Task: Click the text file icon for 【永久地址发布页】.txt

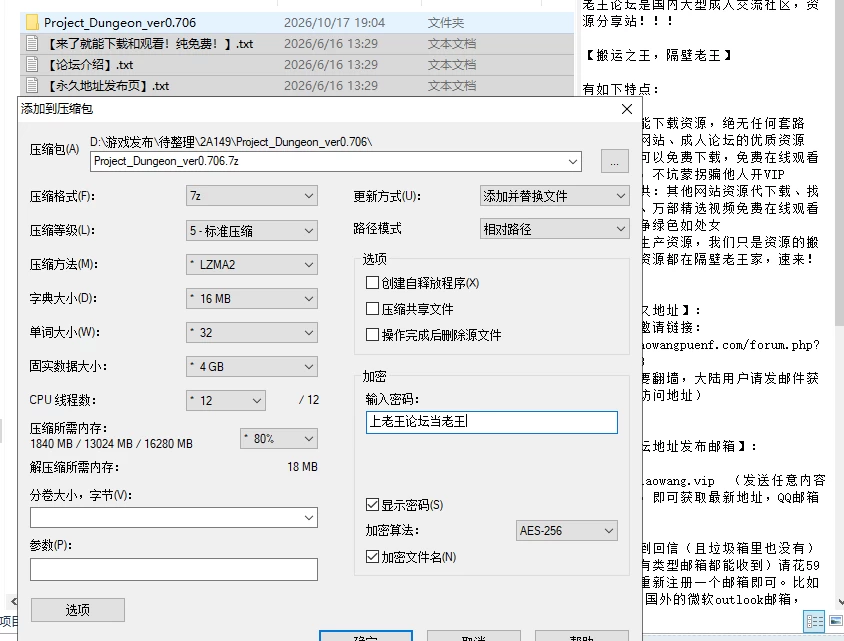Action: coord(32,86)
